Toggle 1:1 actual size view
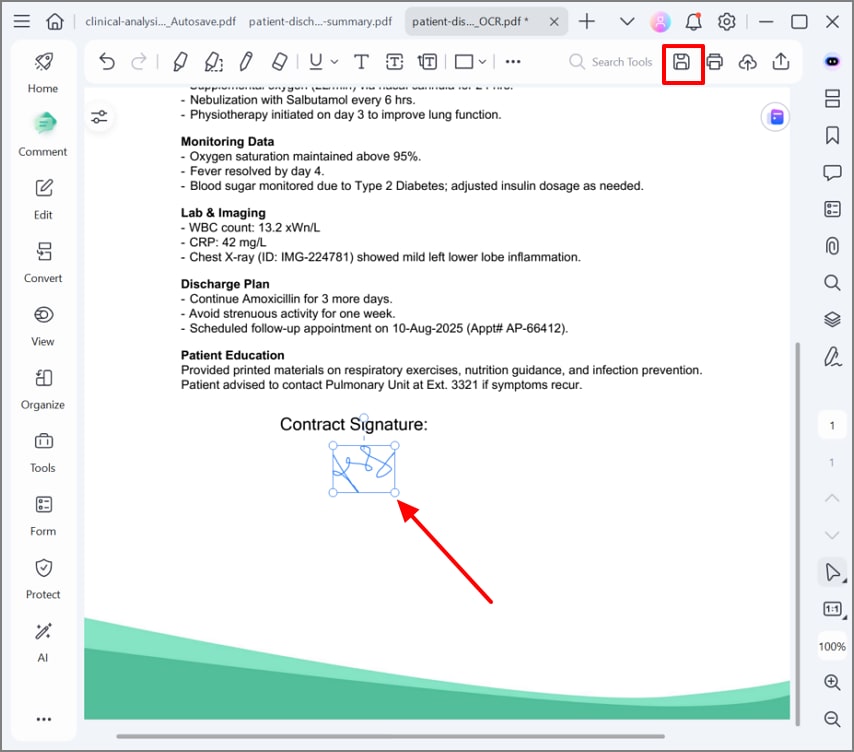 click(x=832, y=608)
